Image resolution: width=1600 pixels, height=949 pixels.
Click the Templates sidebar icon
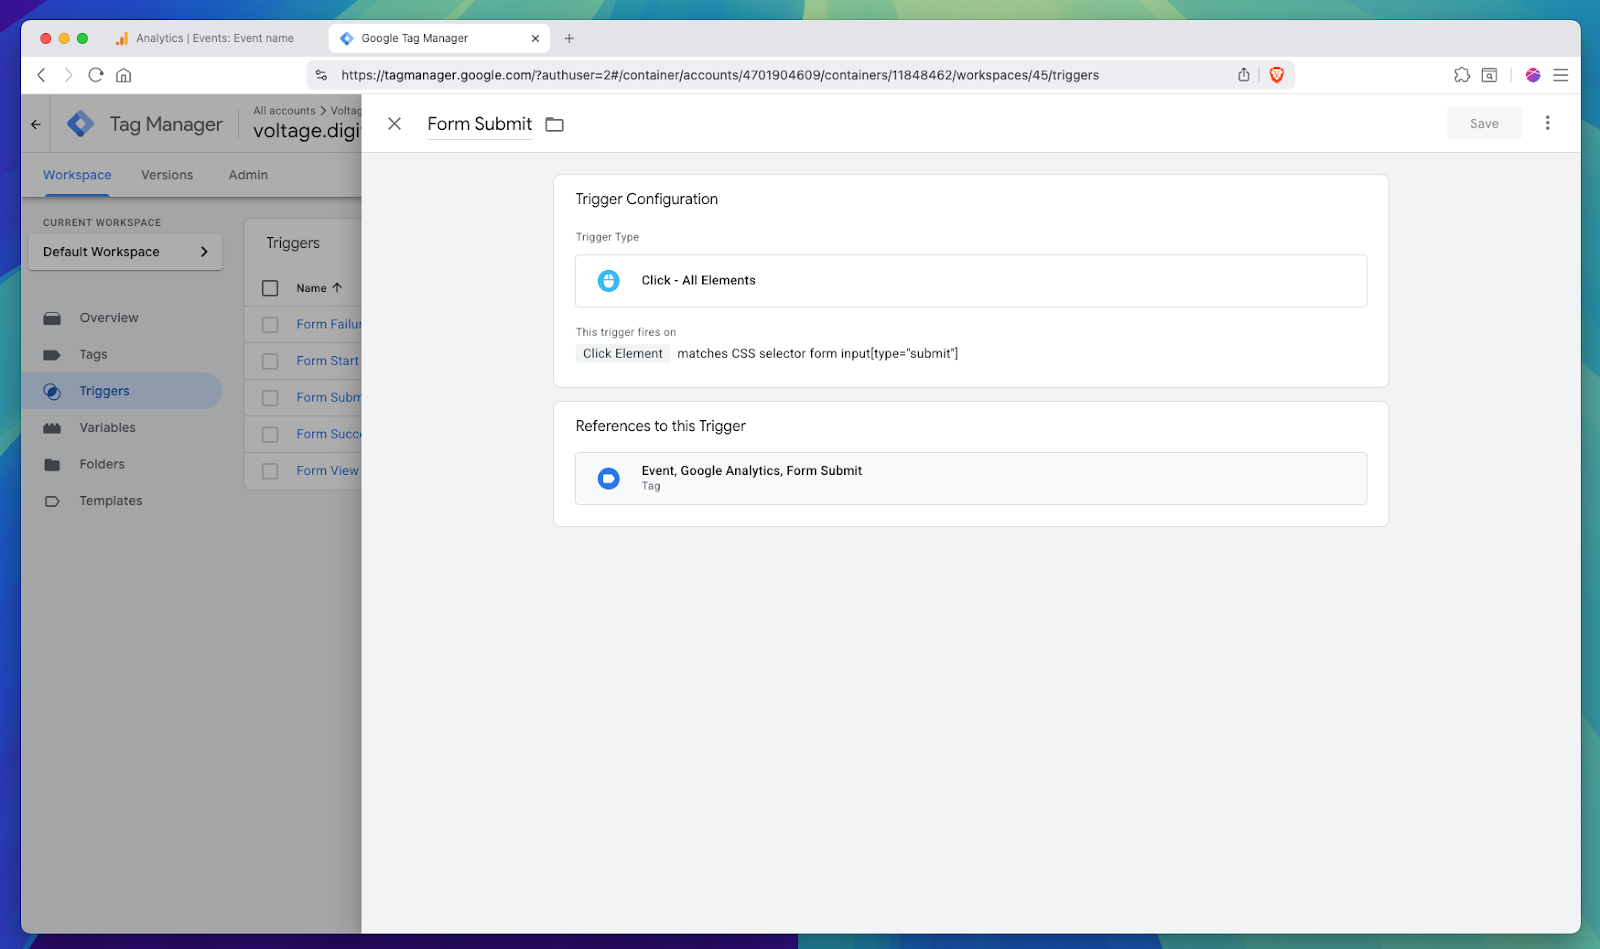pos(52,501)
